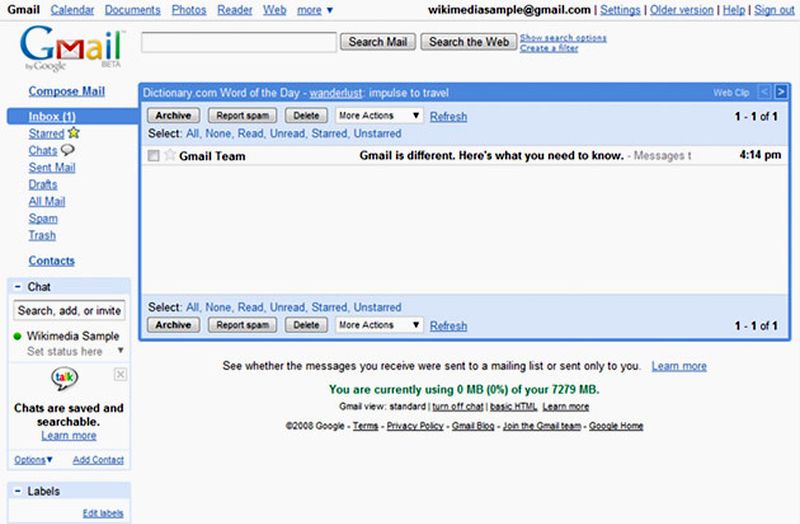Open the Spam folder

click(x=43, y=218)
